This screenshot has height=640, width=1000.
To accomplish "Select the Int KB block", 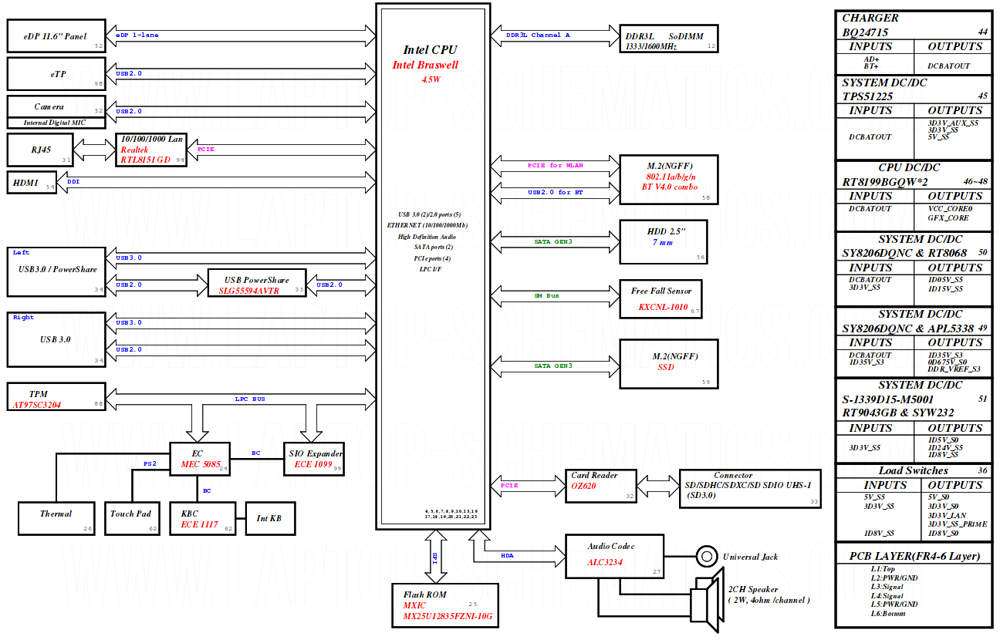I will click(x=268, y=518).
